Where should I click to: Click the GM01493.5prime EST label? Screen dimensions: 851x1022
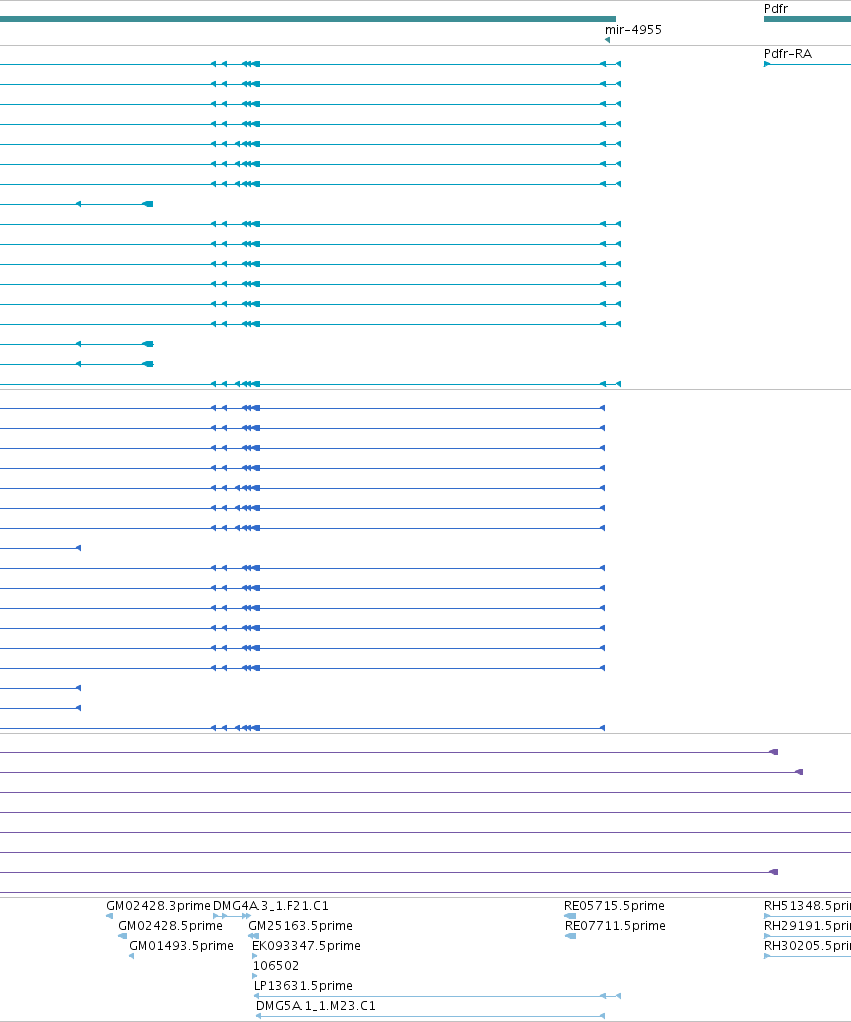181,945
